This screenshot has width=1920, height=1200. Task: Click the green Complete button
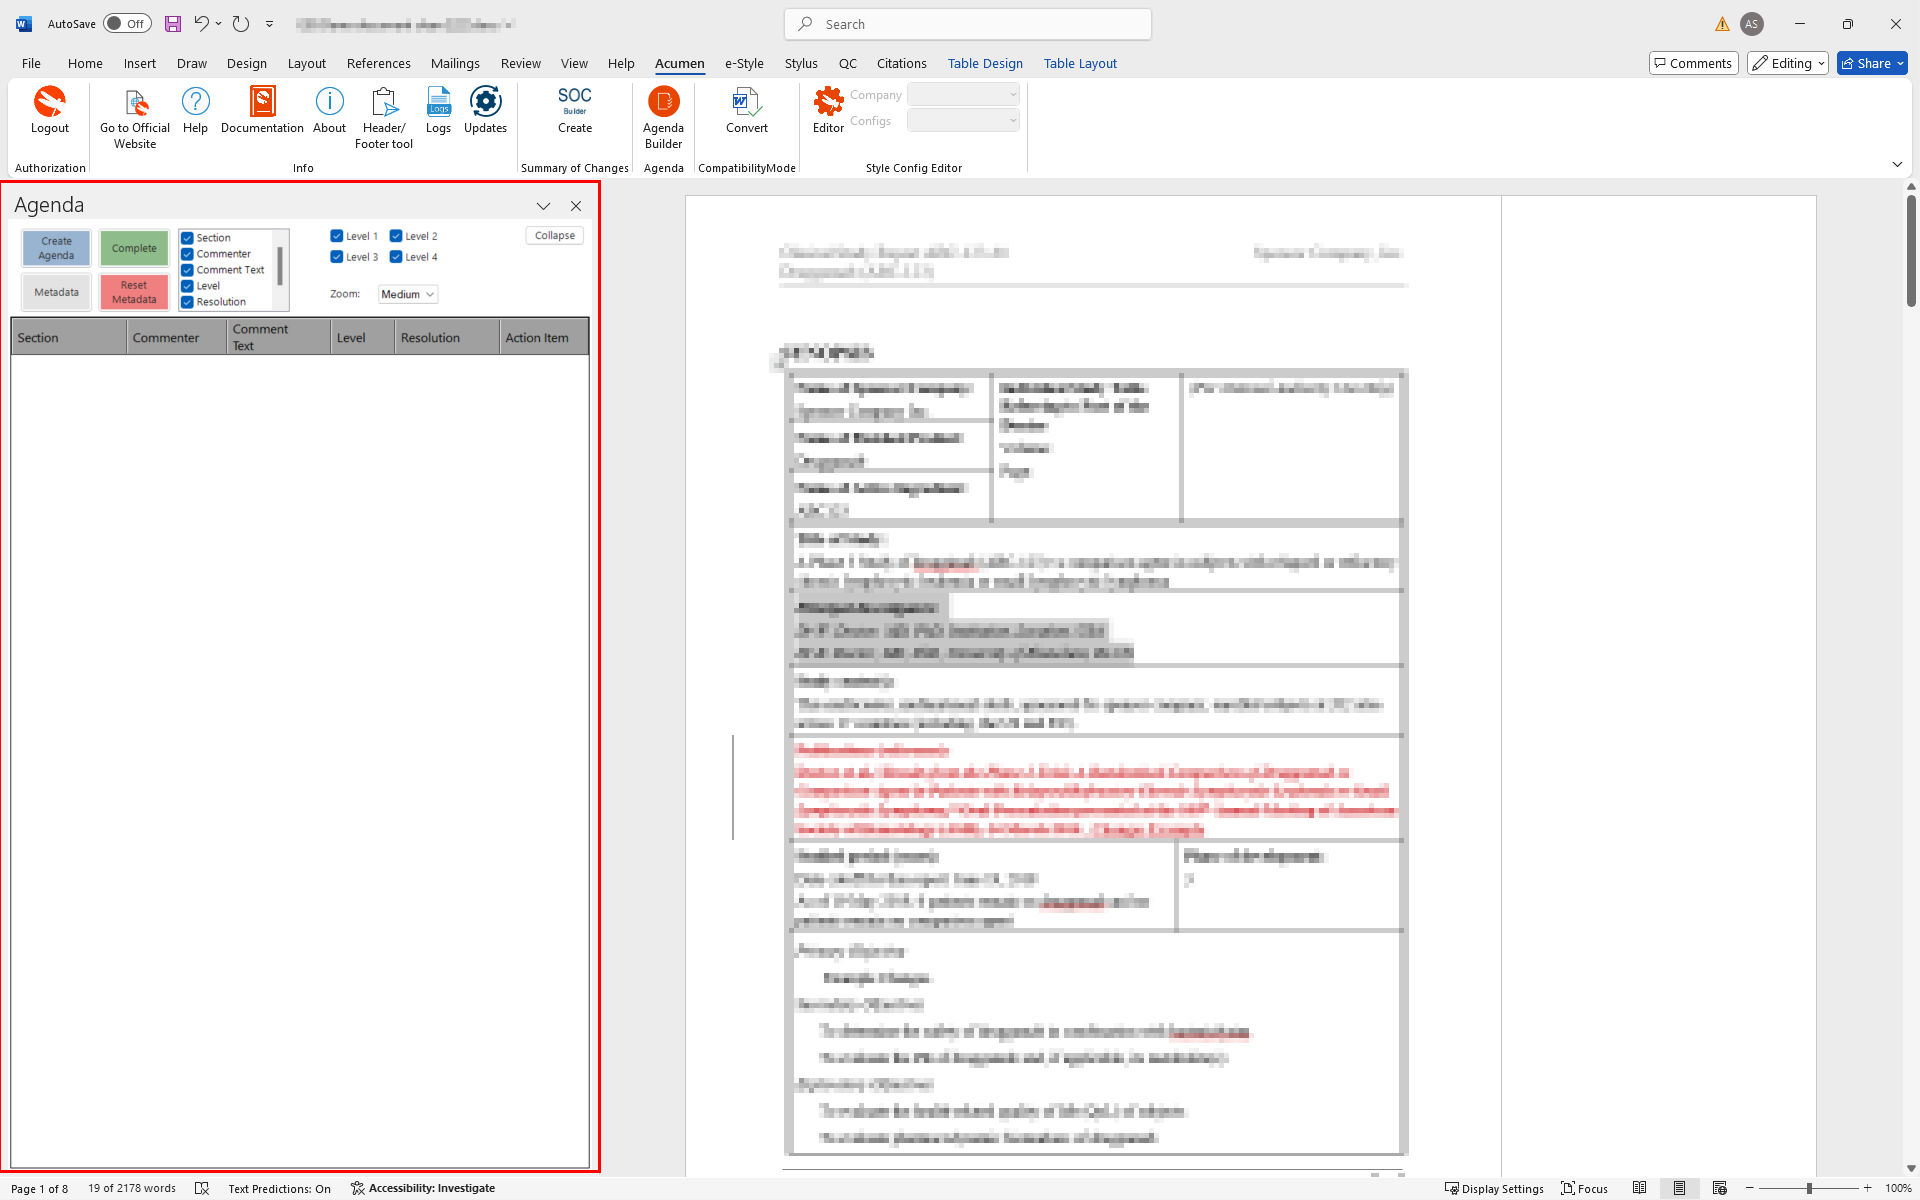134,248
